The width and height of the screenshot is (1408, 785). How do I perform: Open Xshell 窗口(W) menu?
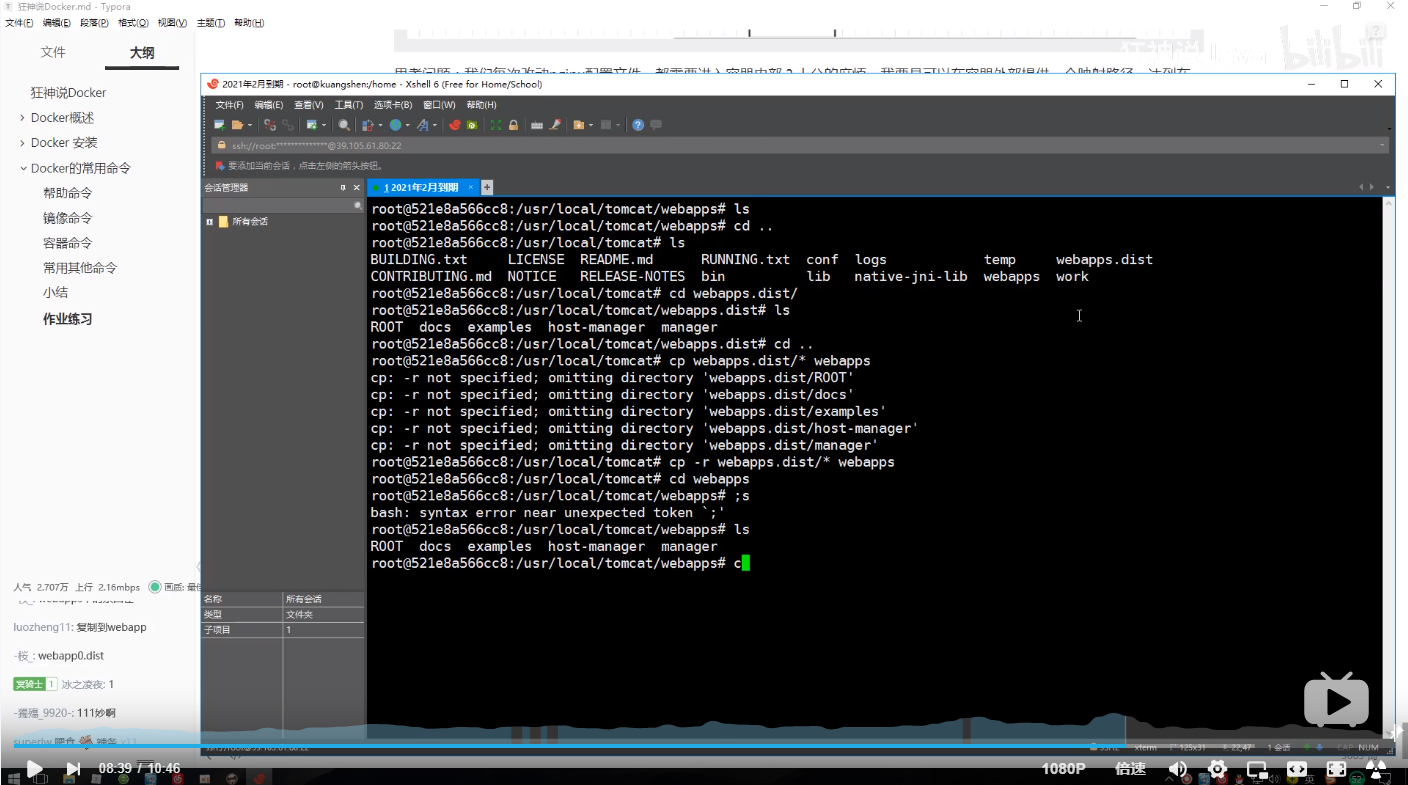(x=439, y=105)
